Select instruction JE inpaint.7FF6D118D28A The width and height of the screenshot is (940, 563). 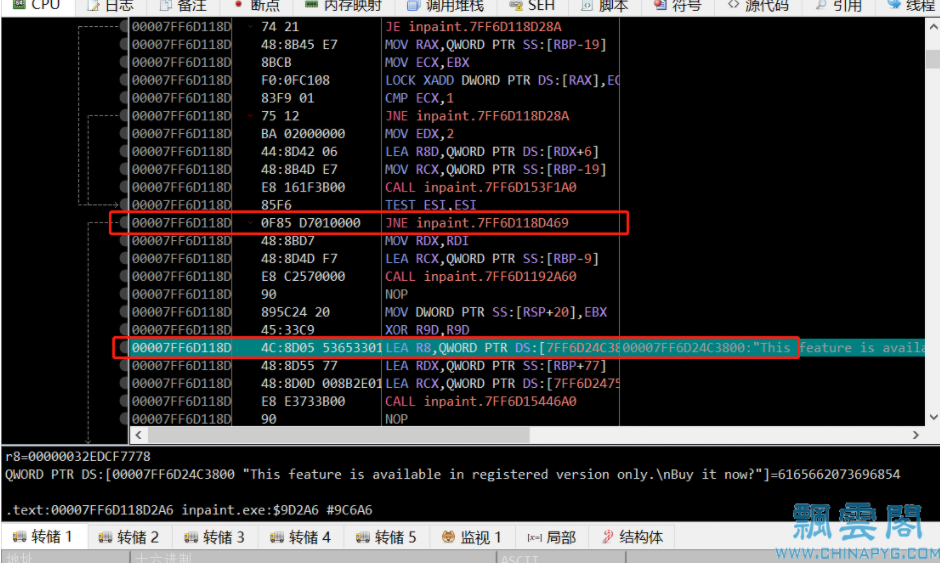(473, 26)
